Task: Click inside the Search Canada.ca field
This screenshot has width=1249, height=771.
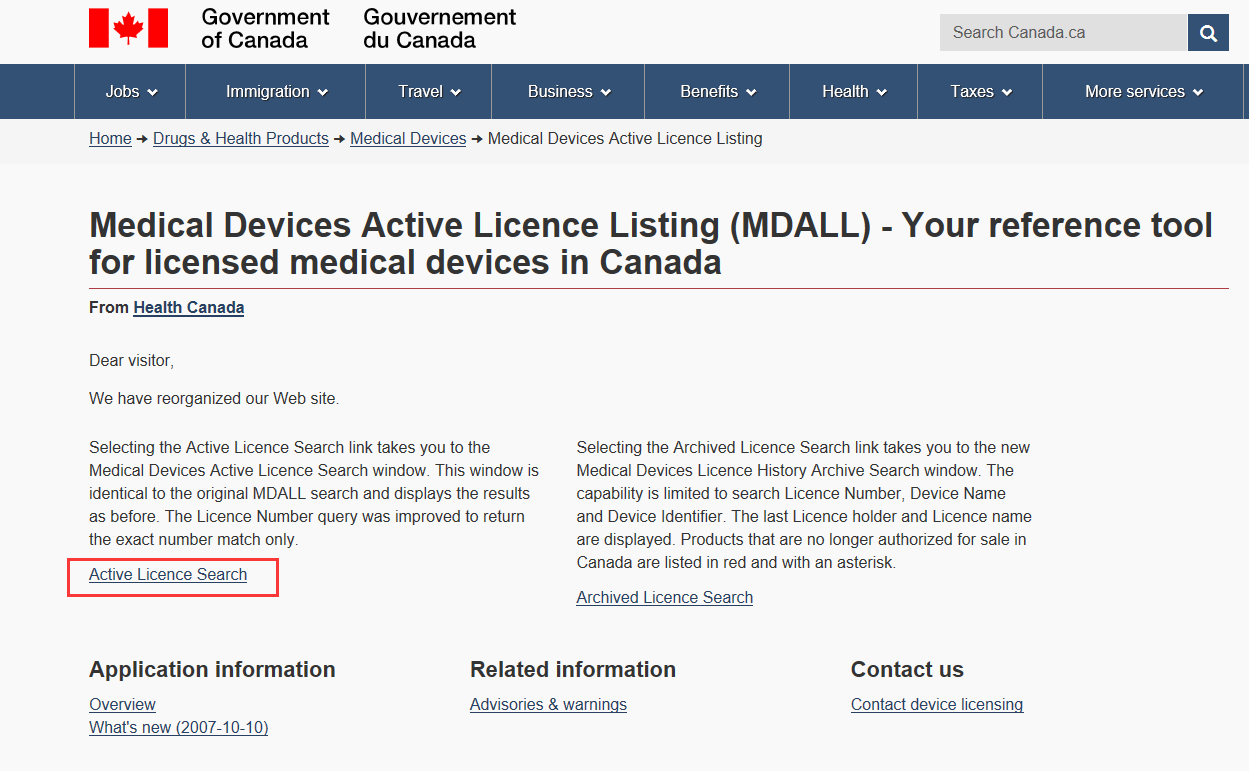Action: click(1062, 33)
